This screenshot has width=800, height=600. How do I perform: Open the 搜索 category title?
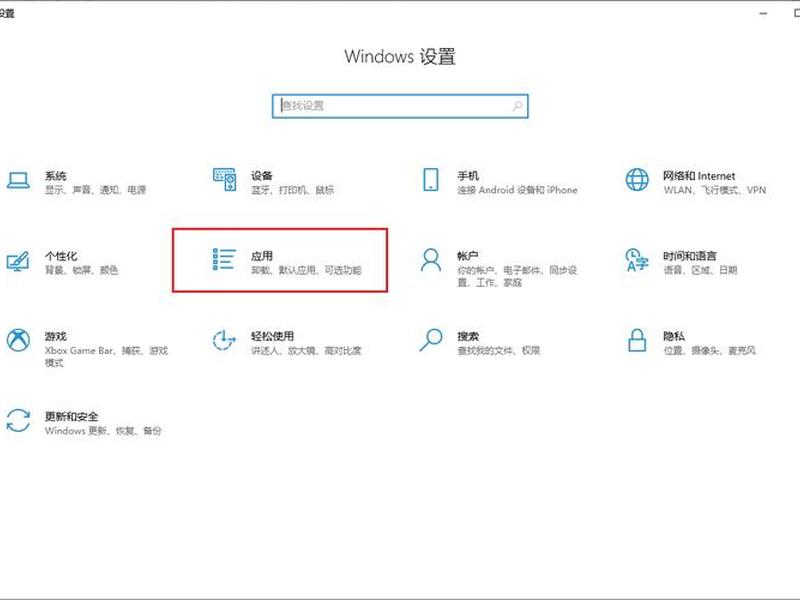(468, 336)
